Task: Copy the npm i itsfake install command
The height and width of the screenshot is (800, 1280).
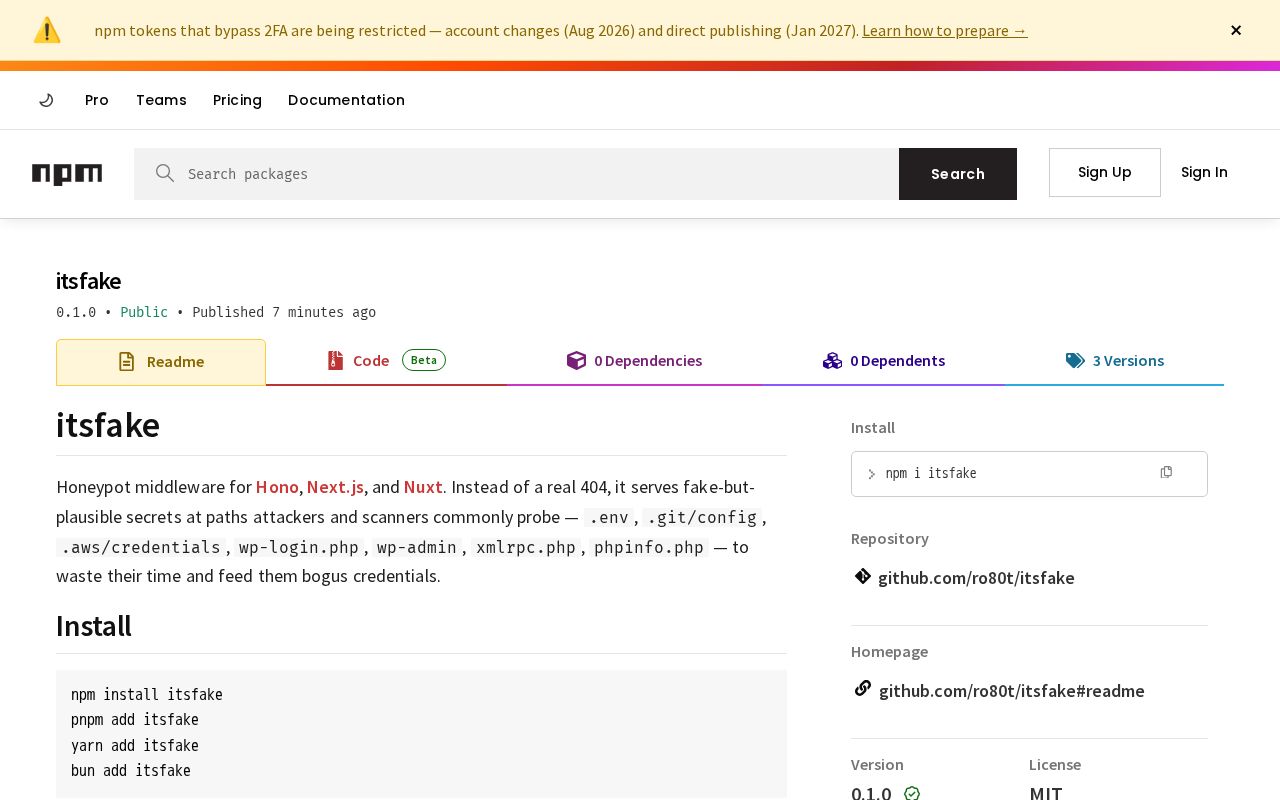Action: (x=1166, y=472)
